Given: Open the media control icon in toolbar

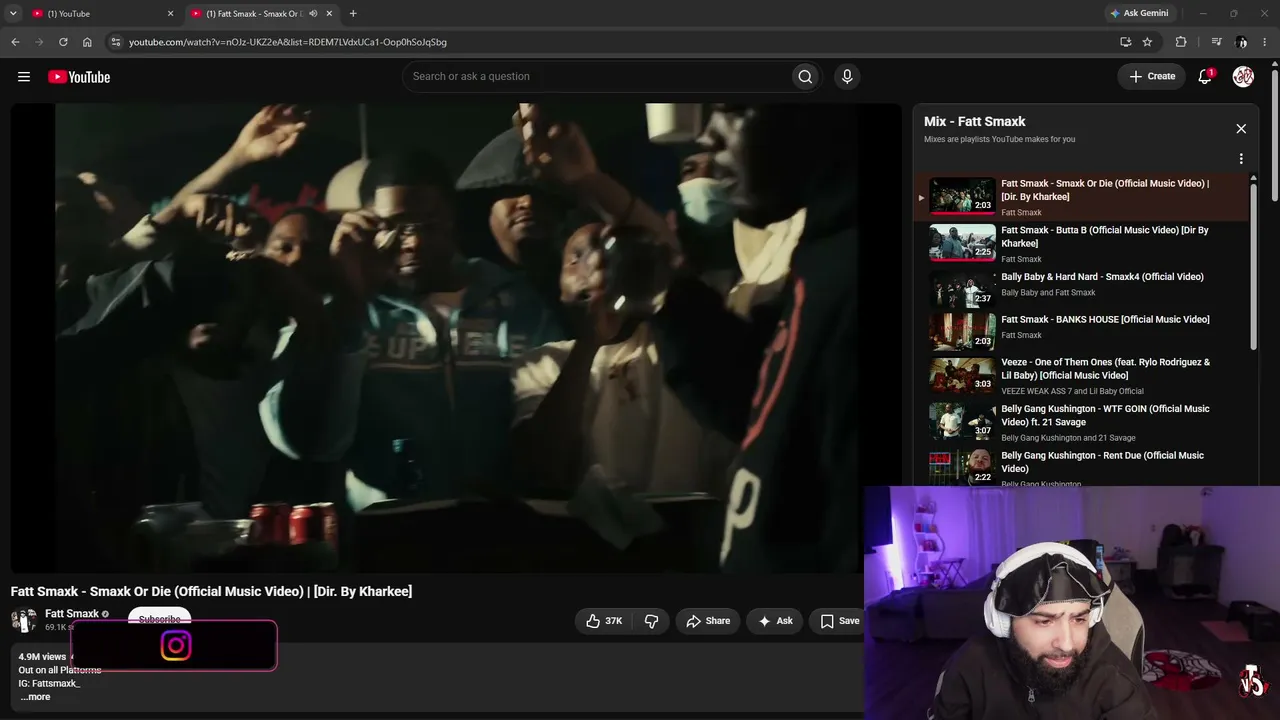Looking at the screenshot, I should point(1216,42).
